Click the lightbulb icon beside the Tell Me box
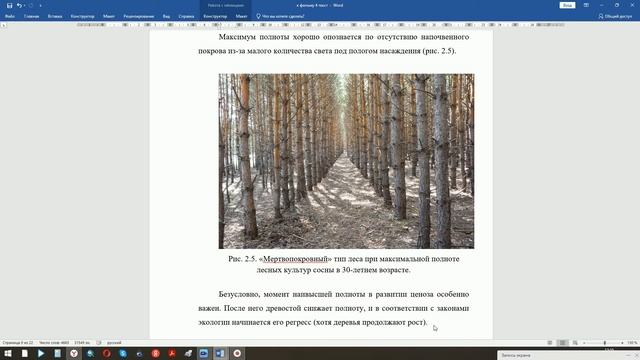 (258, 16)
